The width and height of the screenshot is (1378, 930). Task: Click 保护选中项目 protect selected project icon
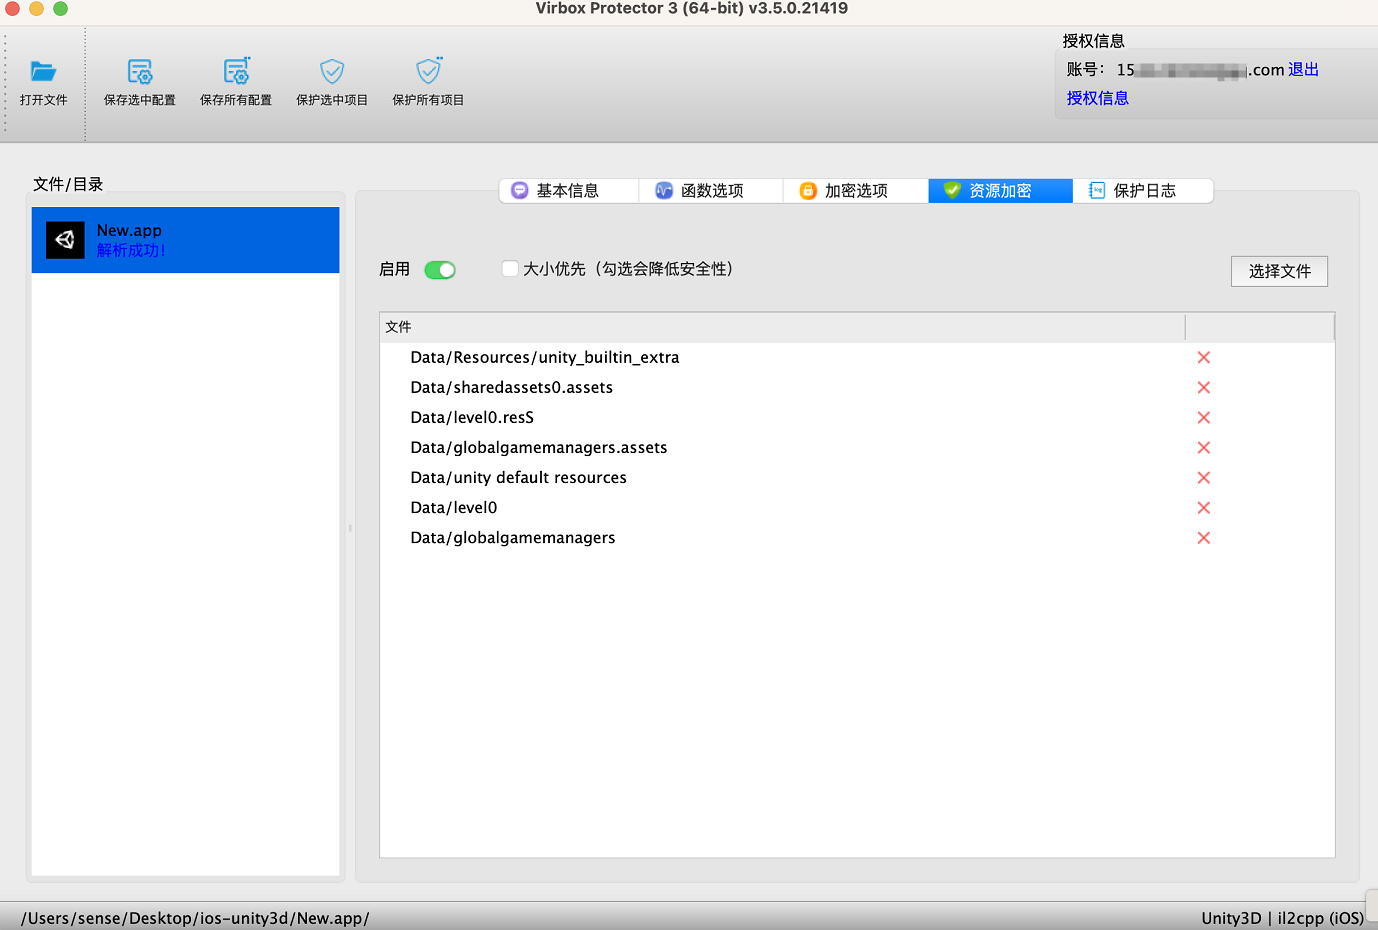point(332,71)
